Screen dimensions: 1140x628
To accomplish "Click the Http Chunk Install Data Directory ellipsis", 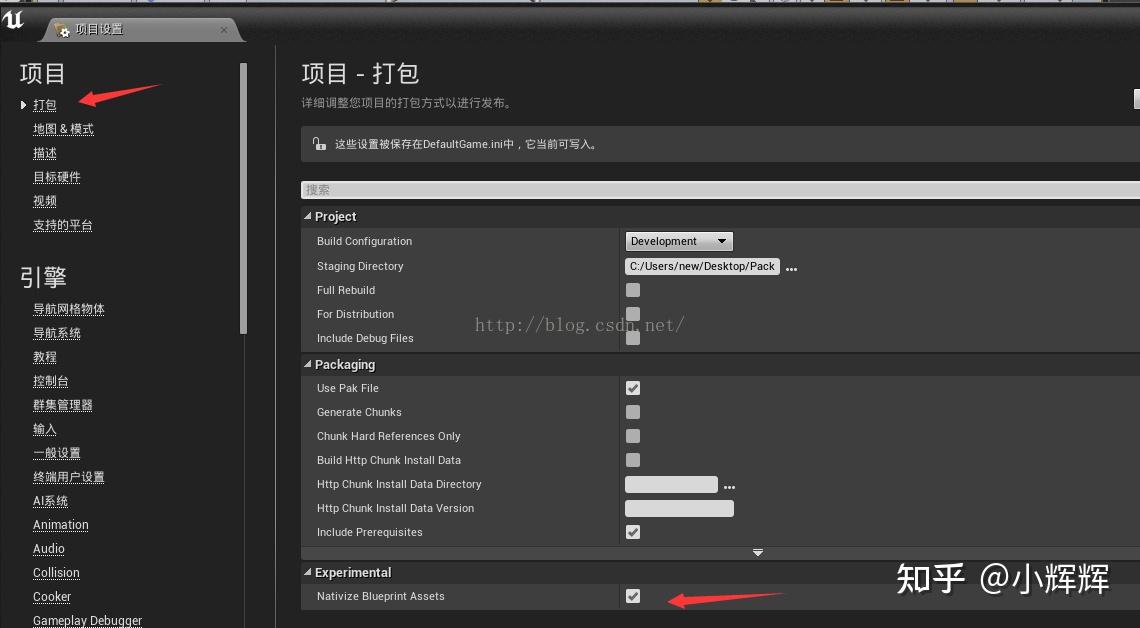I will coord(729,485).
